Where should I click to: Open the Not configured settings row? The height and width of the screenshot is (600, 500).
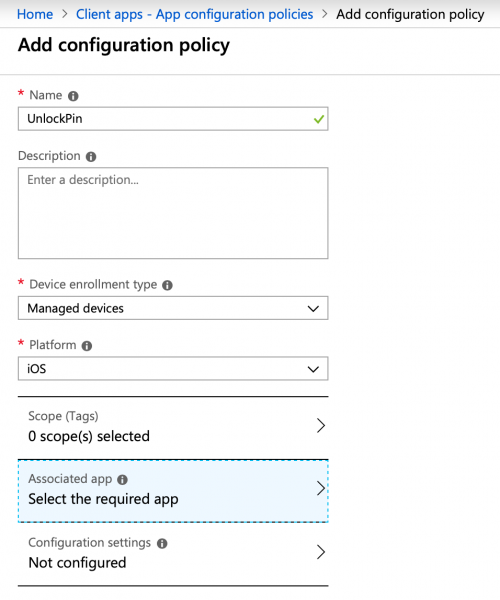click(x=173, y=554)
